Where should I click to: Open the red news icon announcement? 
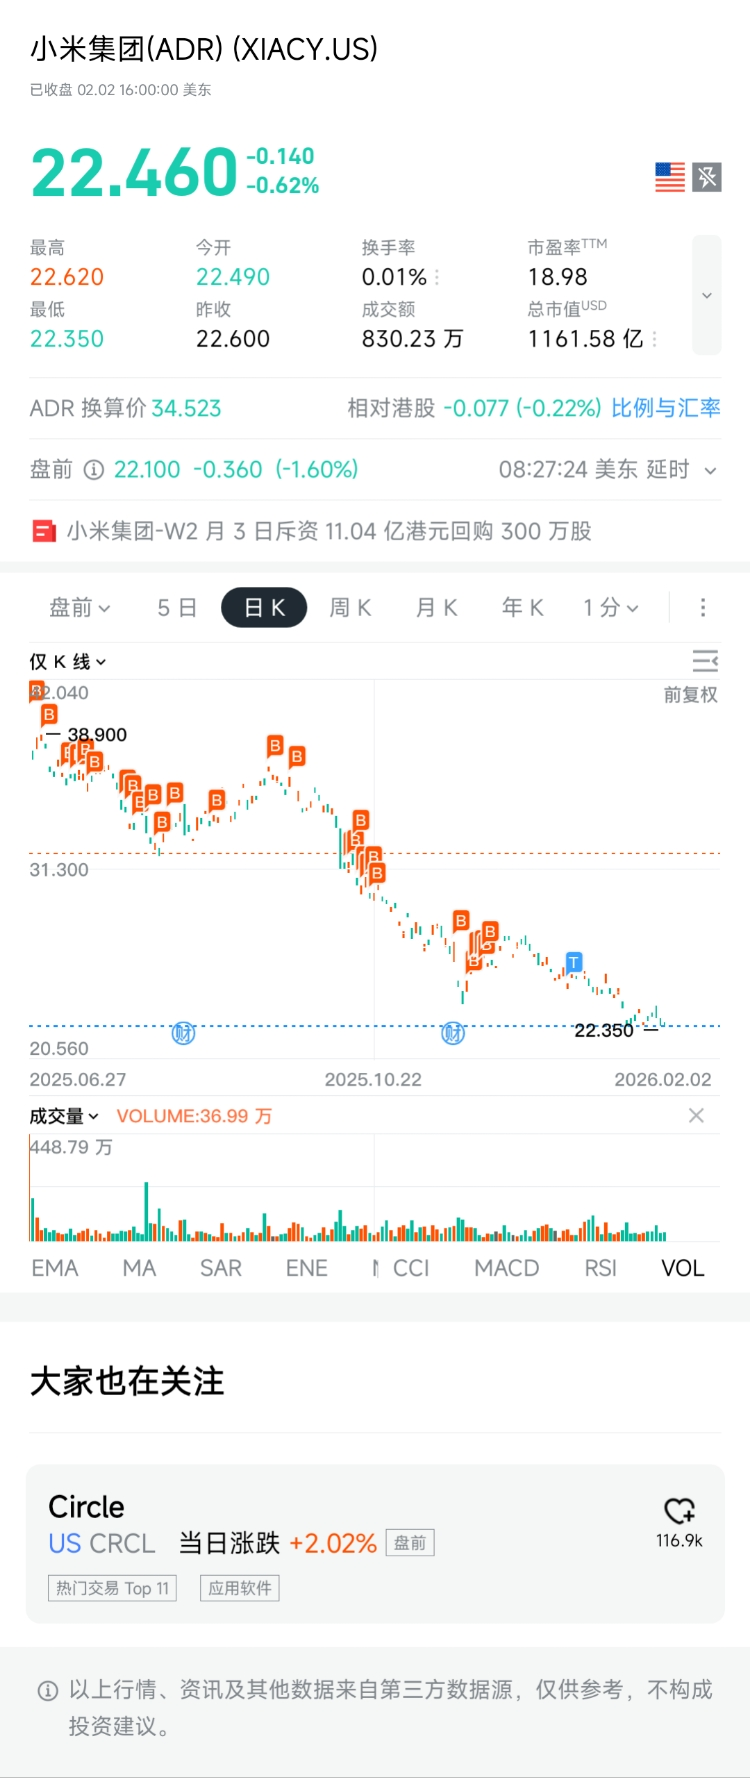click(x=44, y=531)
